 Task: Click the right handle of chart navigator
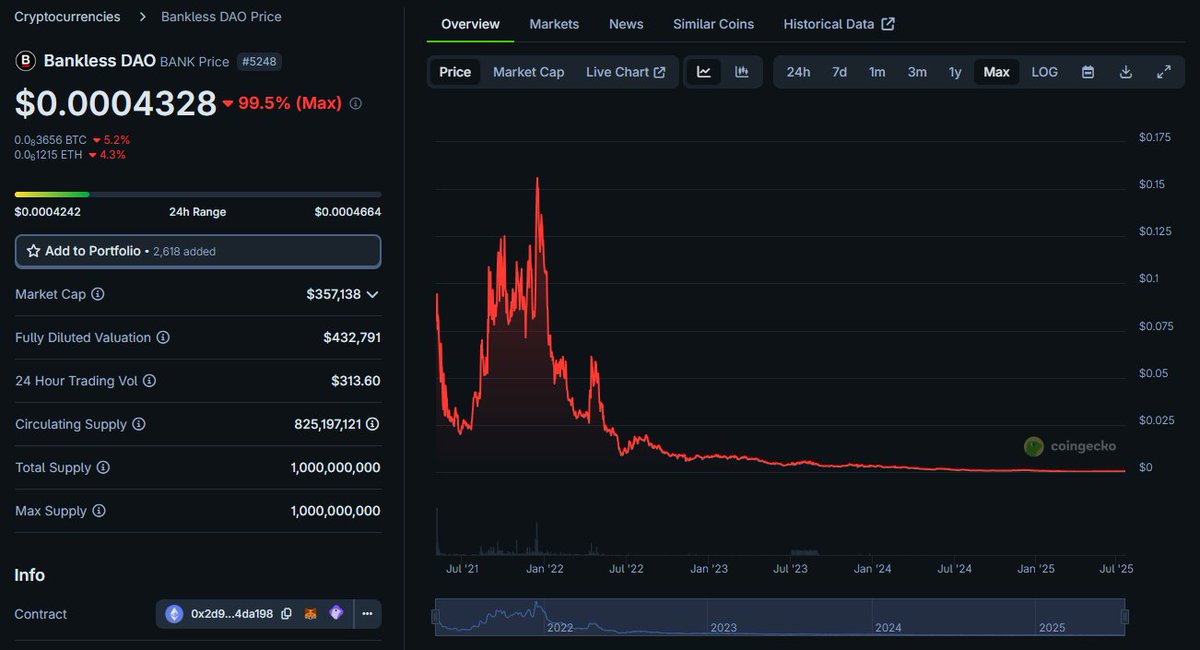tap(1125, 617)
